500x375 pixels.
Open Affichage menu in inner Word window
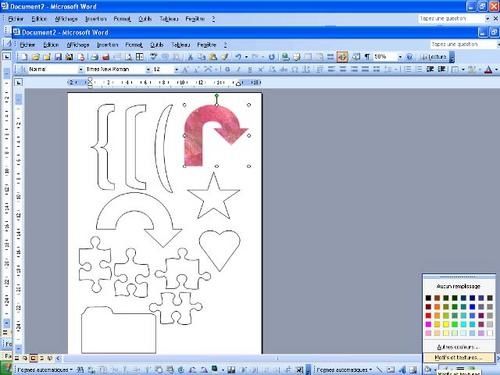coord(78,45)
